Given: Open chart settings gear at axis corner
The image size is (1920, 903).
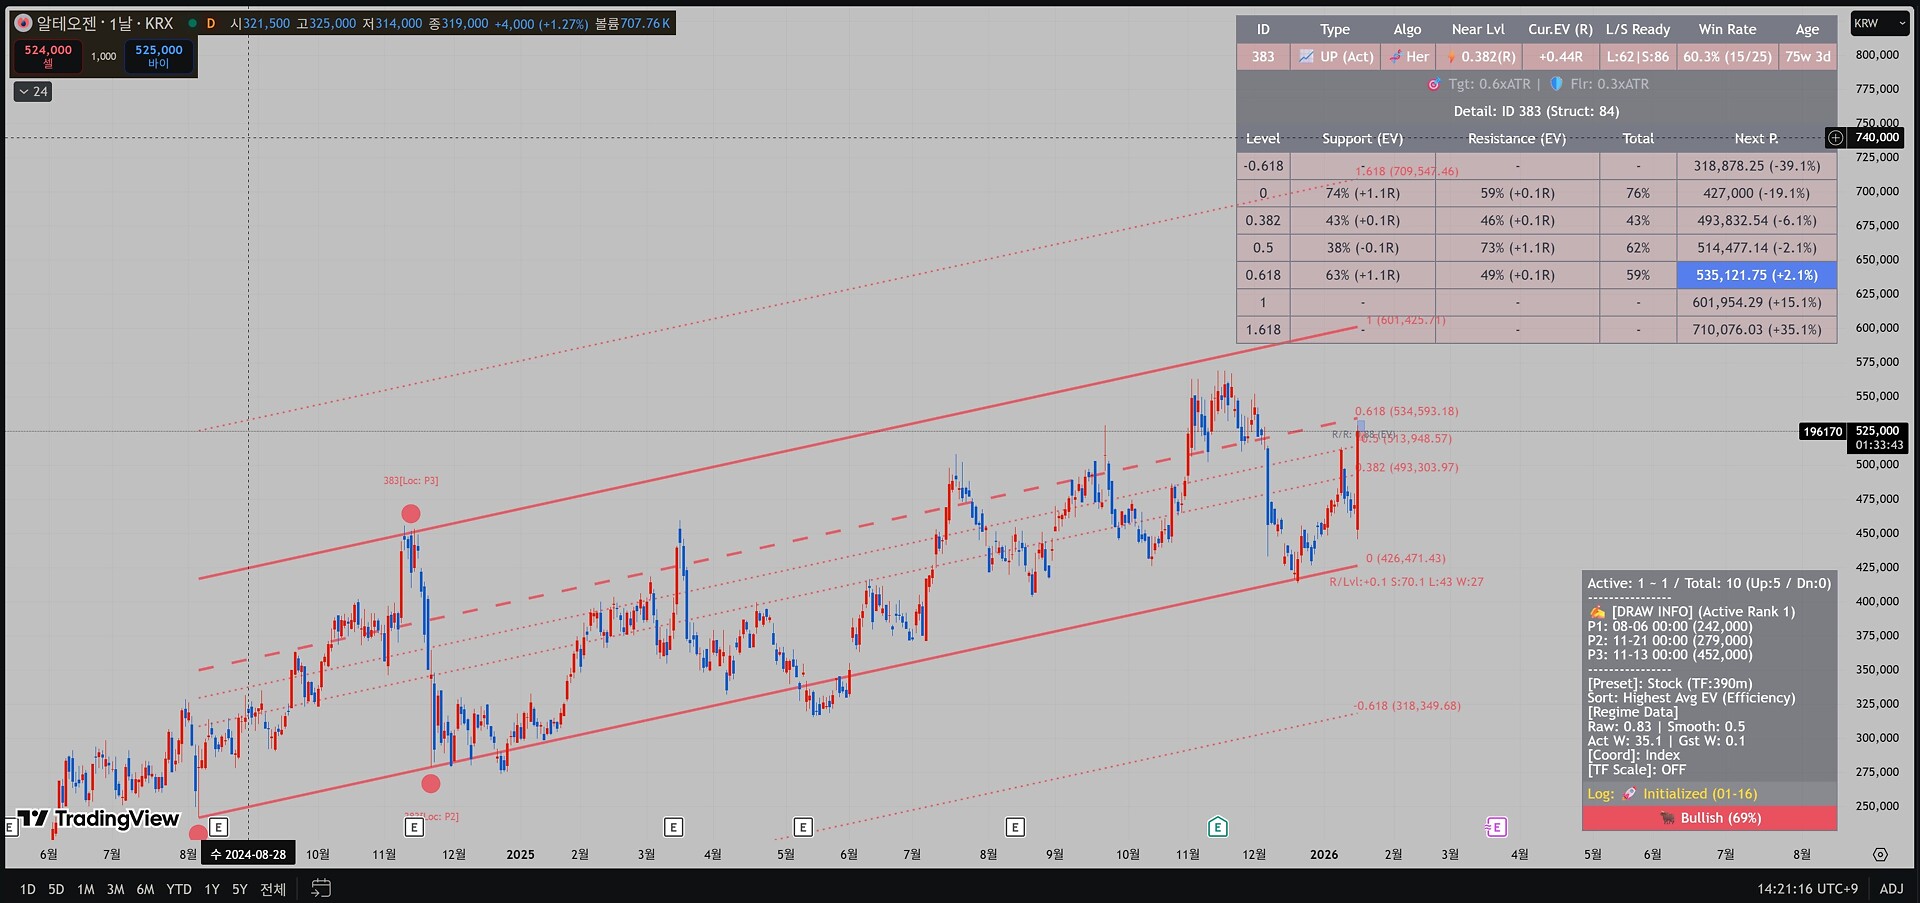Looking at the screenshot, I should [1880, 855].
